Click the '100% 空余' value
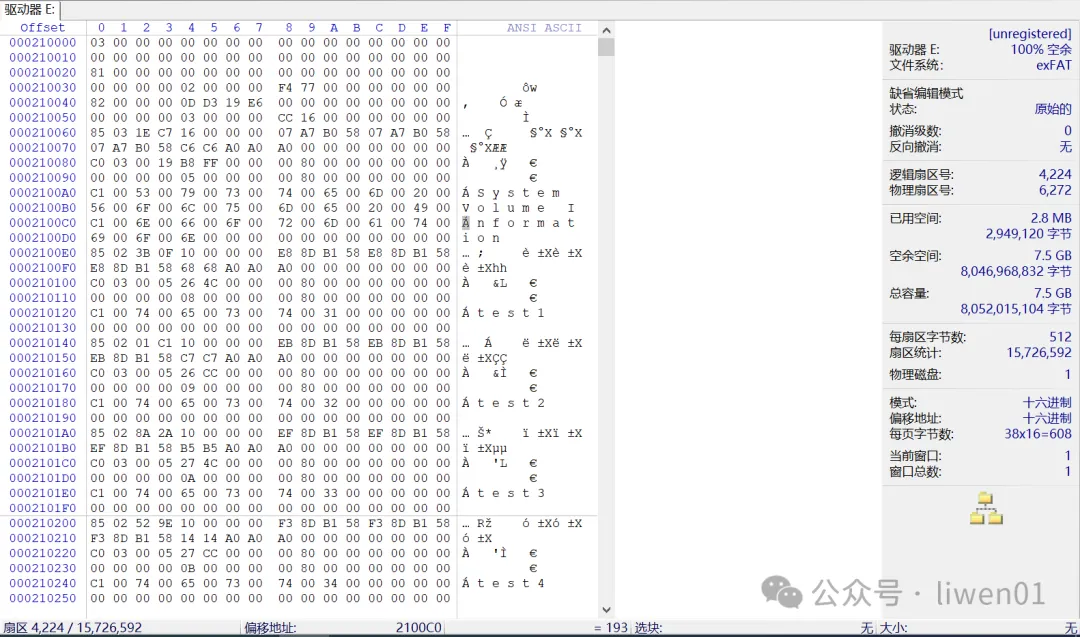The height and width of the screenshot is (637, 1080). click(1041, 50)
